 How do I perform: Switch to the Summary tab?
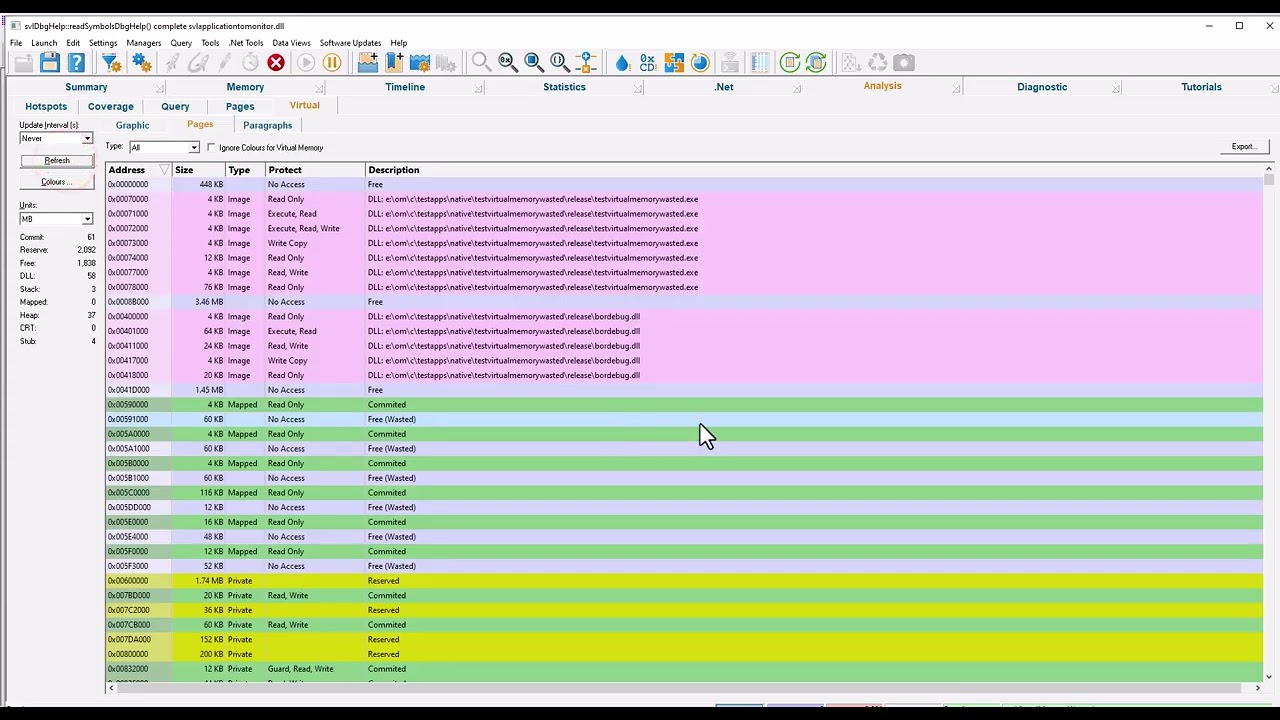pos(86,87)
